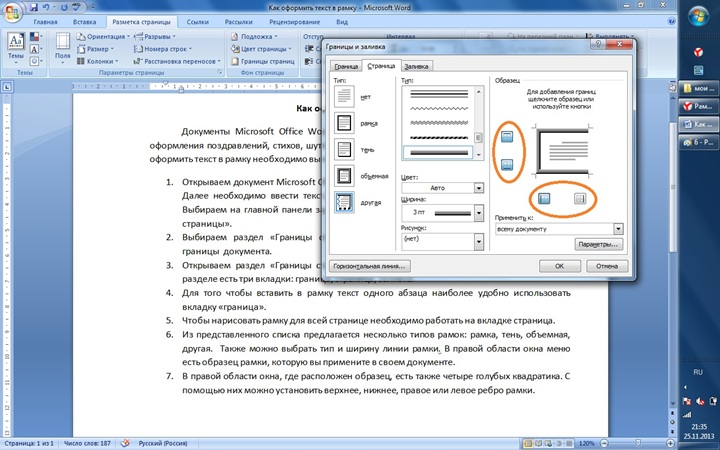Switch to Вставка ribbon tab
The image size is (720, 450).
(x=84, y=22)
